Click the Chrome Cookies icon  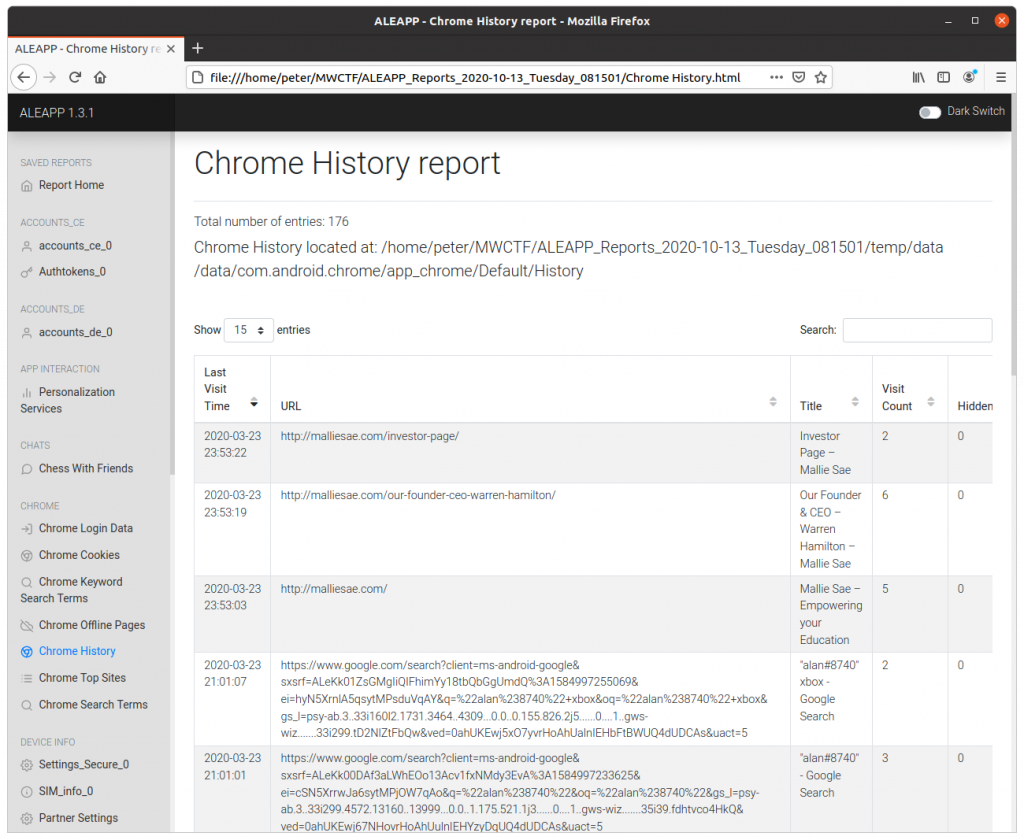coord(27,556)
